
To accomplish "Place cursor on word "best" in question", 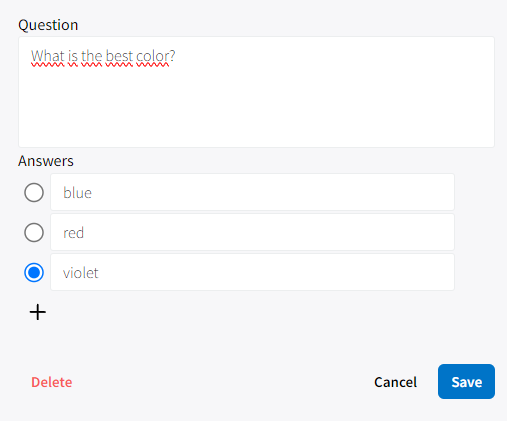I will pyautogui.click(x=119, y=56).
